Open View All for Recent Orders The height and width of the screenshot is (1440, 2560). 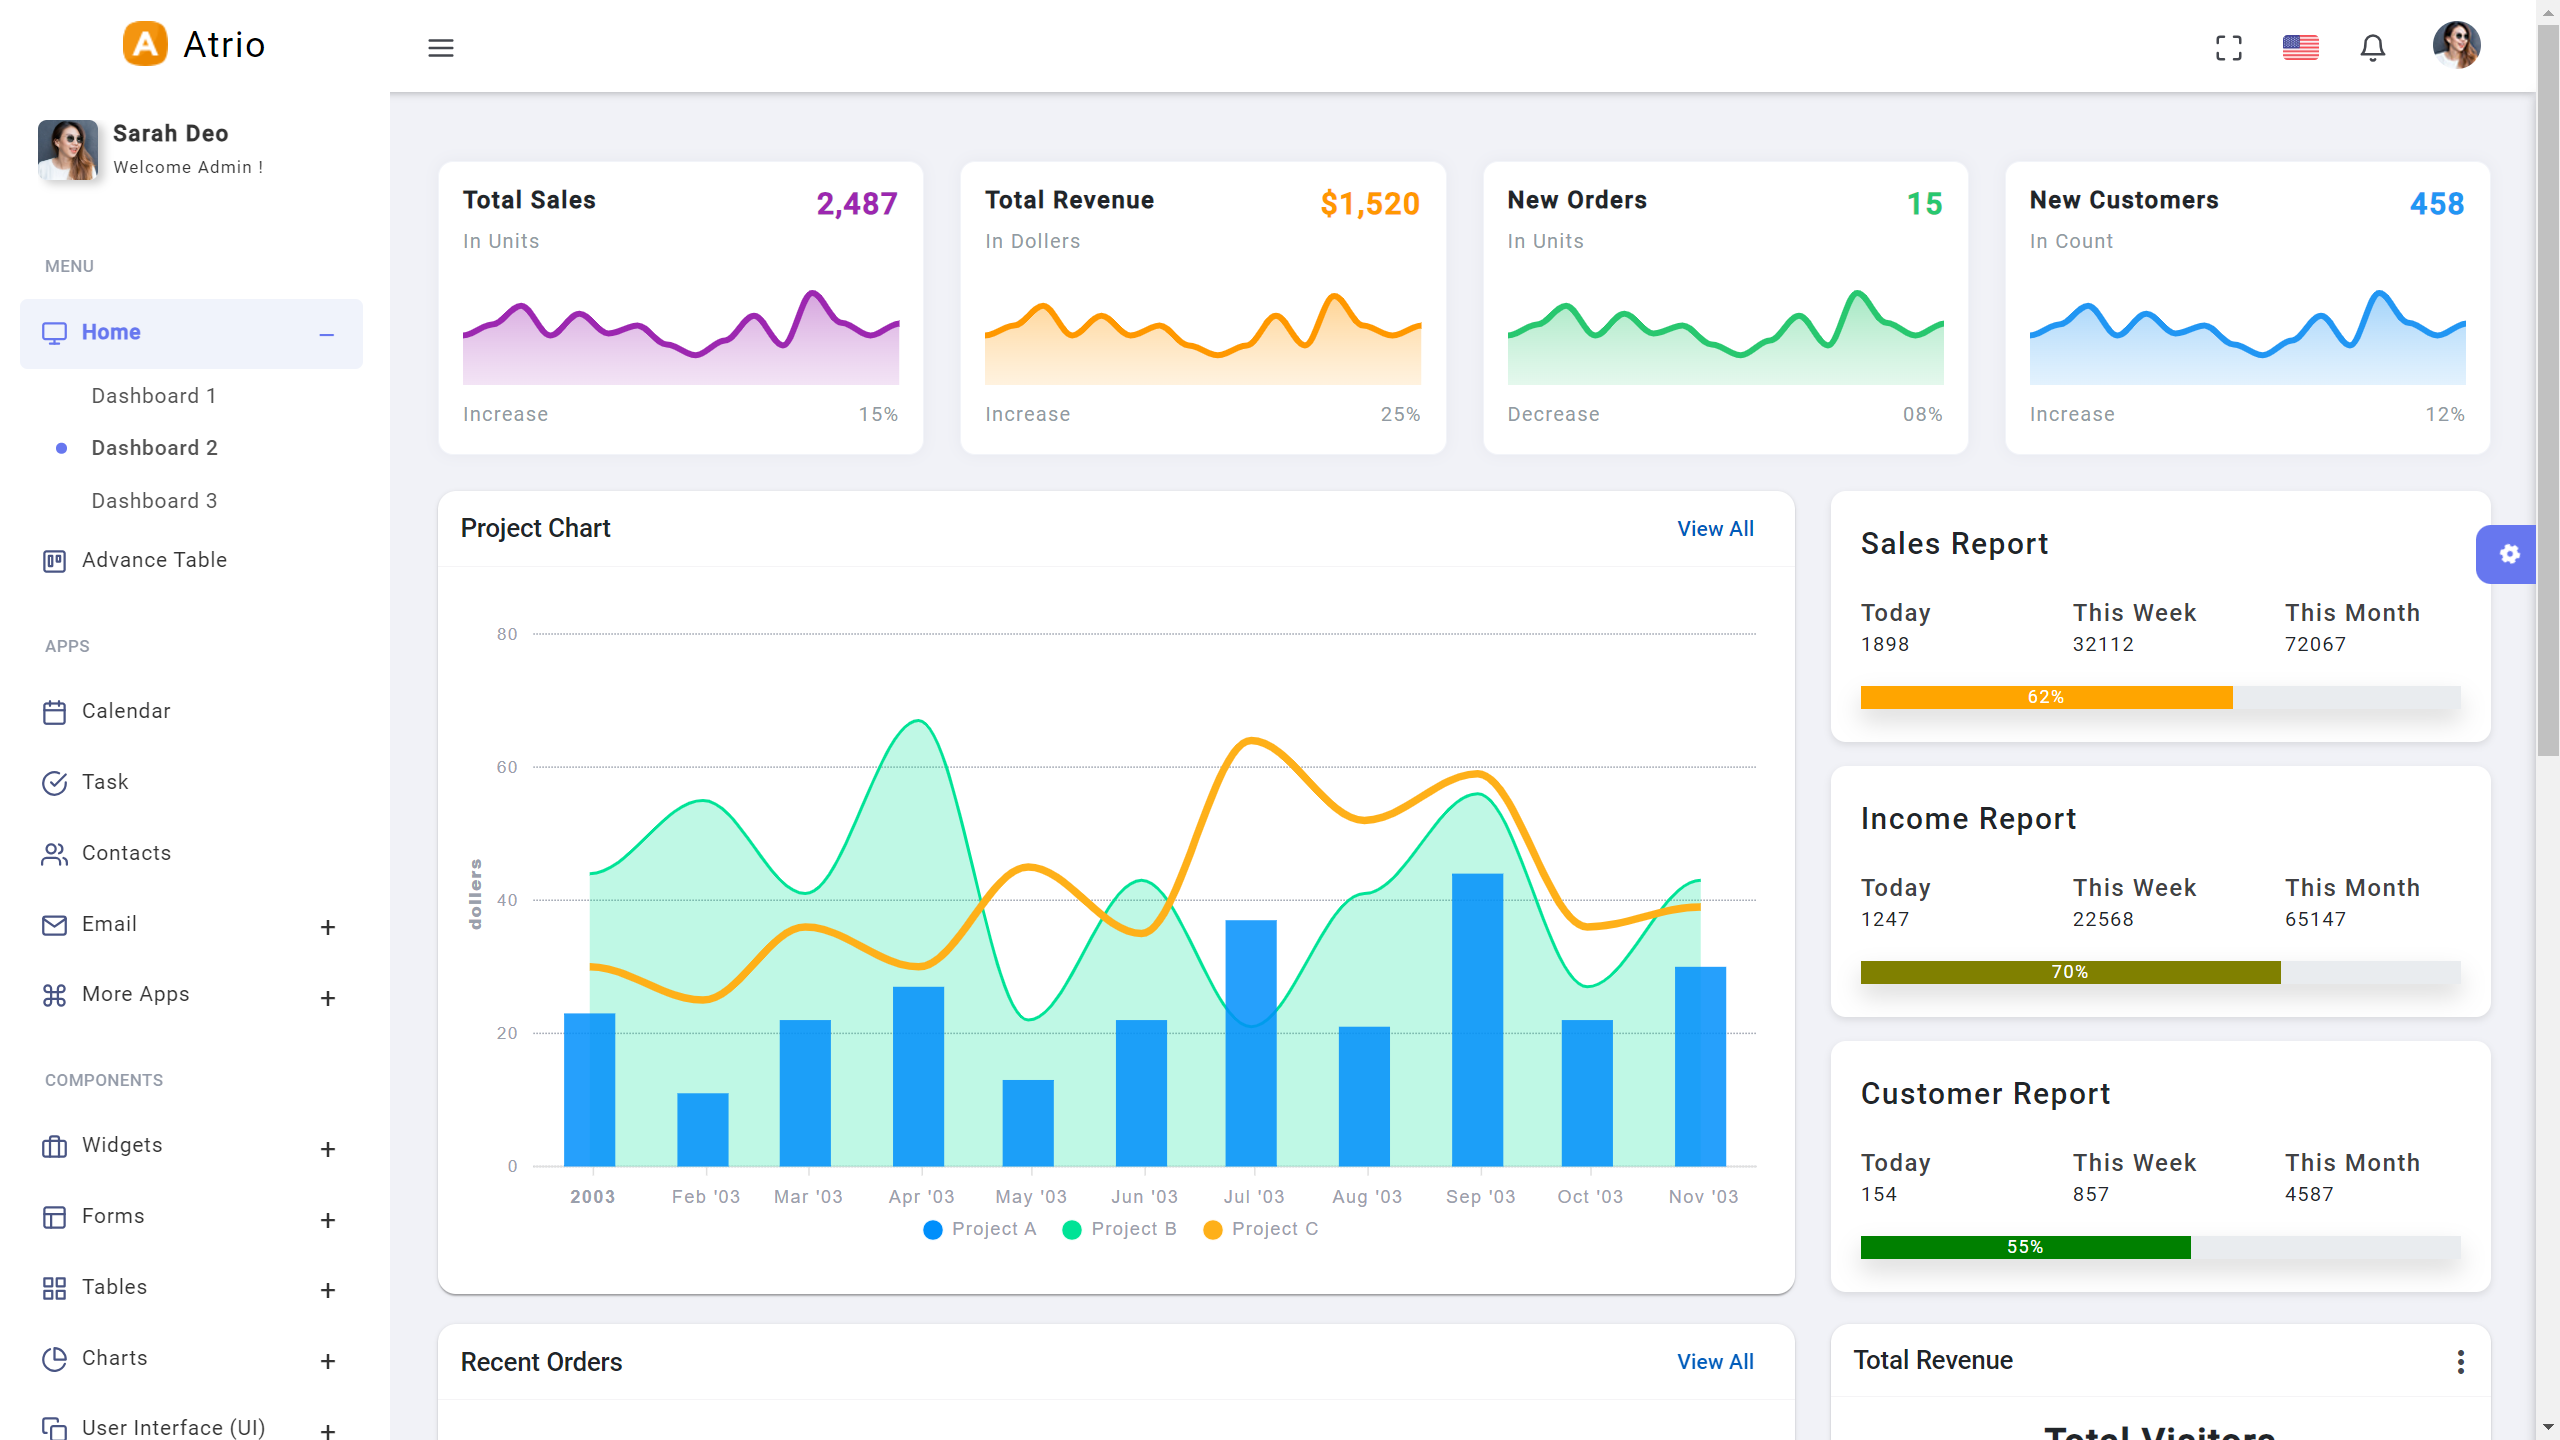click(x=1715, y=1361)
